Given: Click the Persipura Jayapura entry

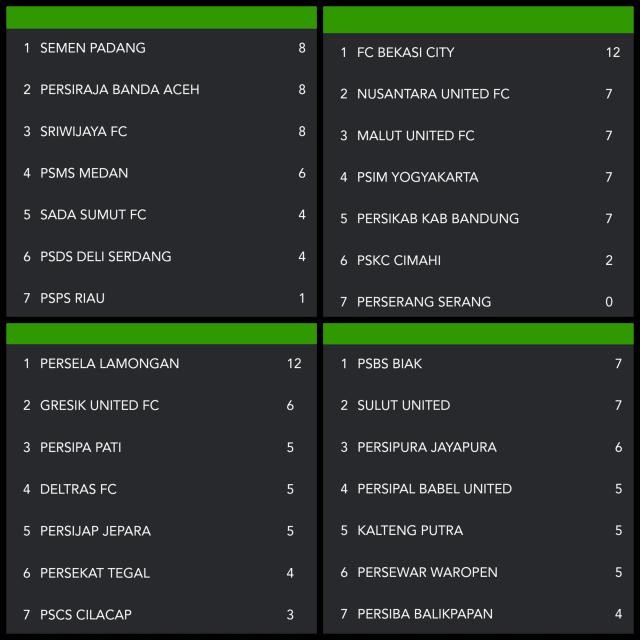Looking at the screenshot, I should click(x=478, y=447).
